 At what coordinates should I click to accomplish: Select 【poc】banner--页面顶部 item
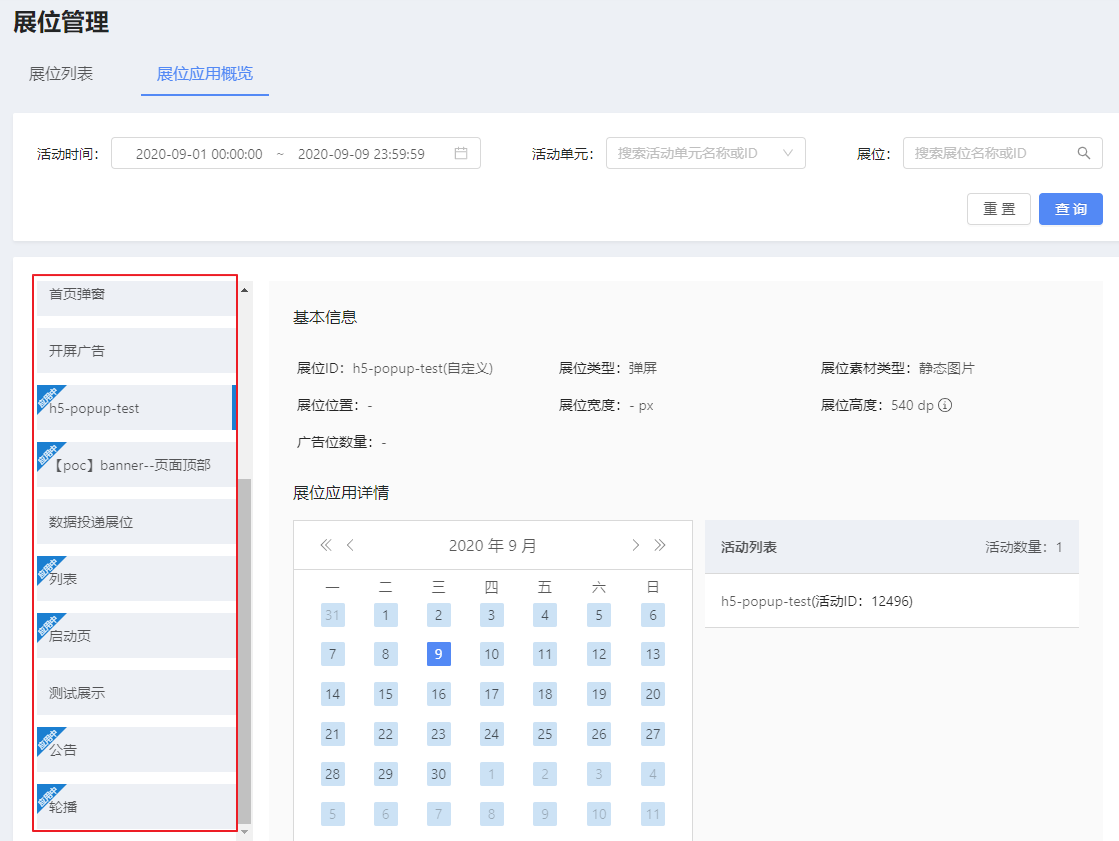[136, 465]
